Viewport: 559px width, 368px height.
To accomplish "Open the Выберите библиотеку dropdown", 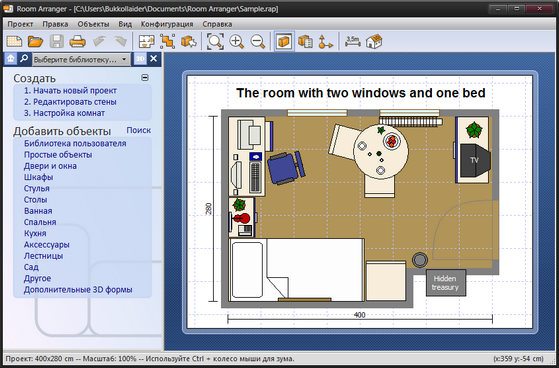I will [81, 60].
